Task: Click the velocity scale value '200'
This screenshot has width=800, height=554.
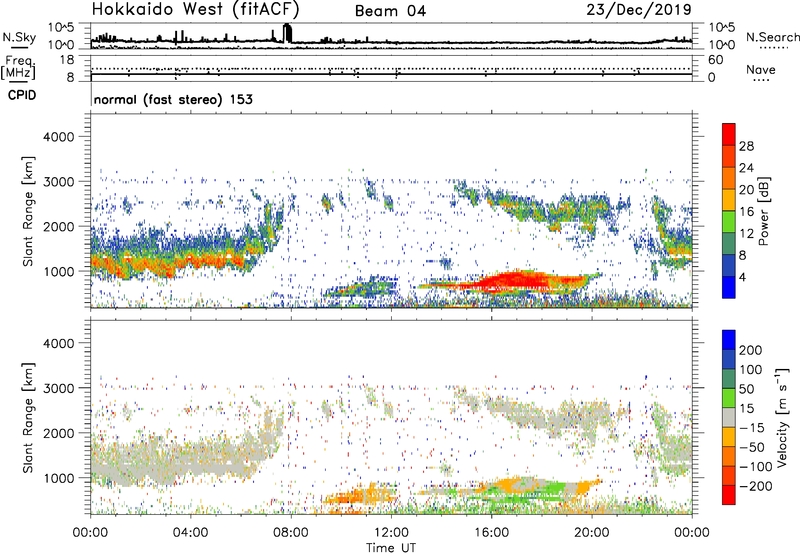Action: point(751,350)
